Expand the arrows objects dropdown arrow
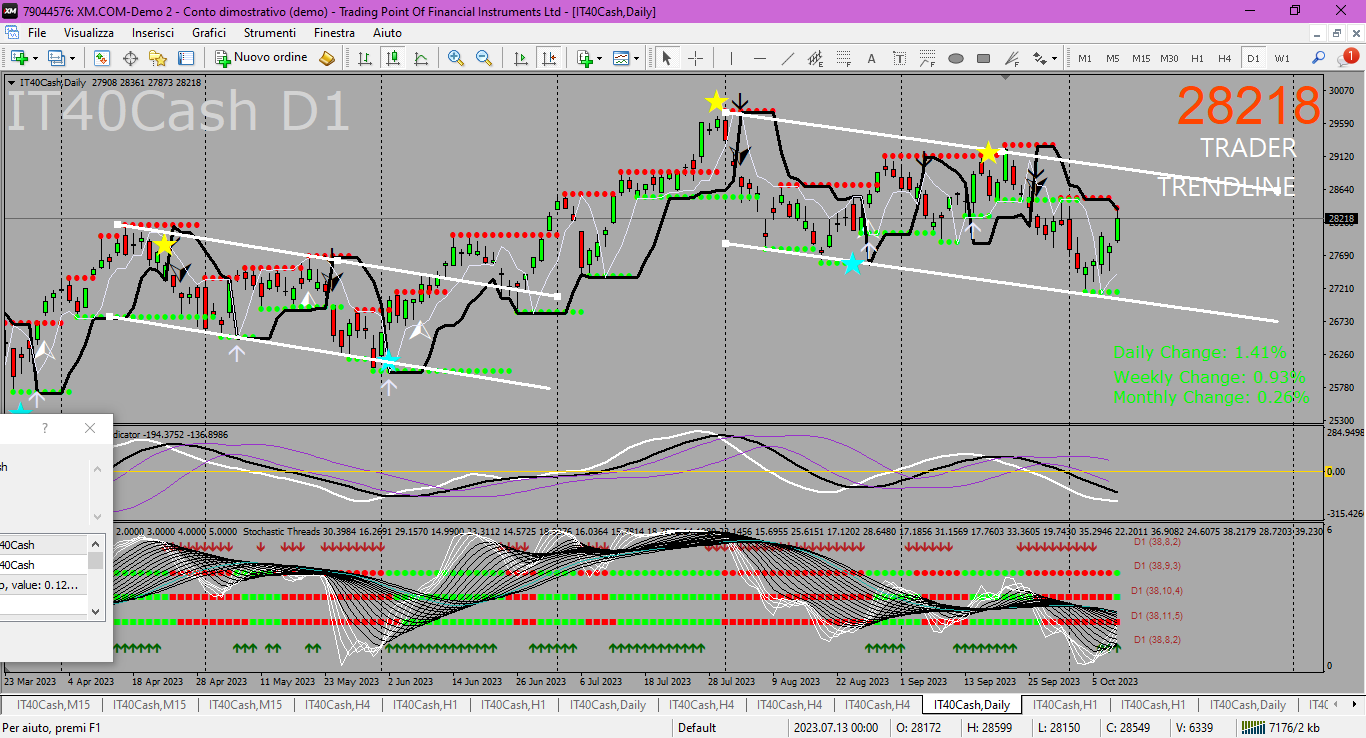Viewport: 1366px width, 738px height. click(1054, 59)
